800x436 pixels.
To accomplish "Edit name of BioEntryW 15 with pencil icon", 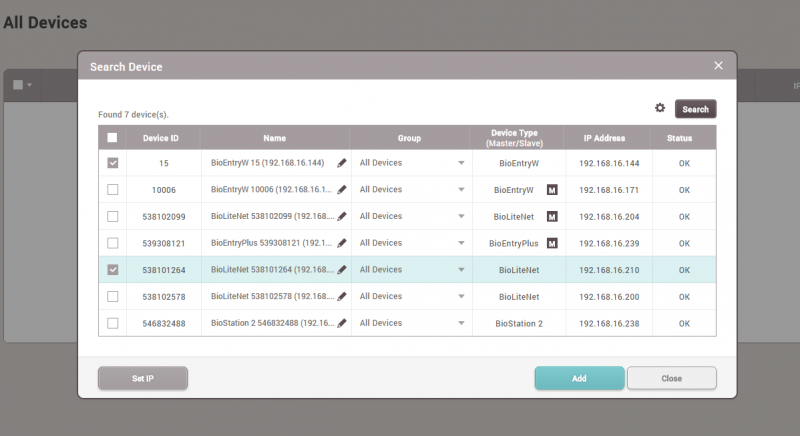I will pyautogui.click(x=342, y=162).
